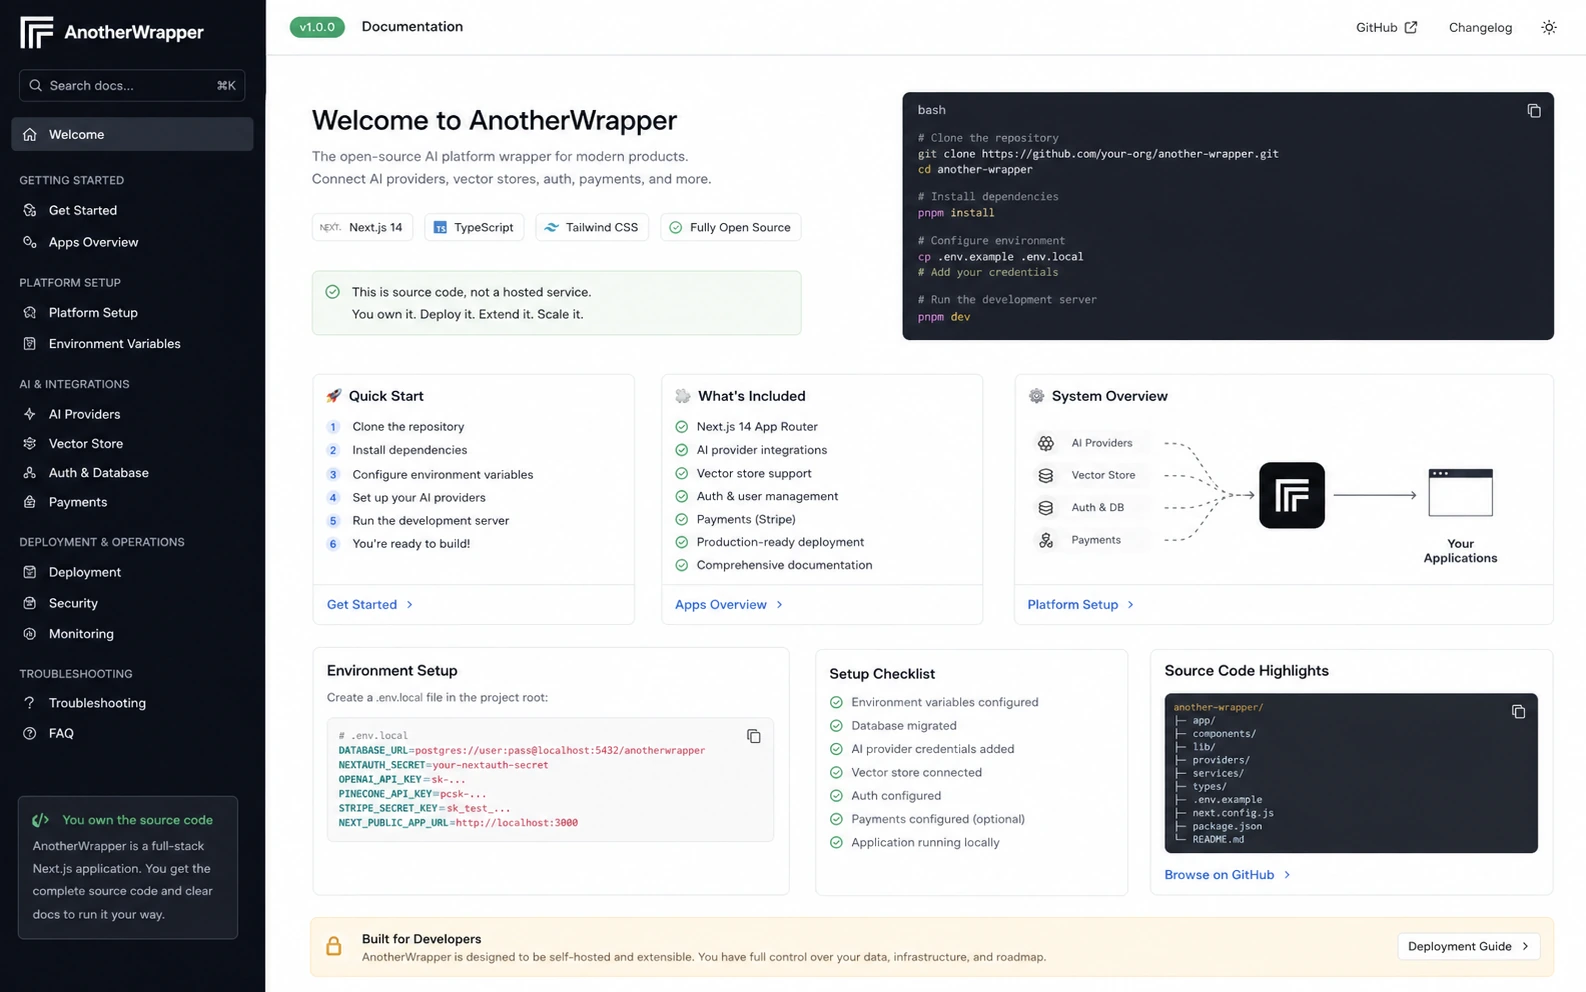Click the Monitoring sidebar icon

(30, 634)
